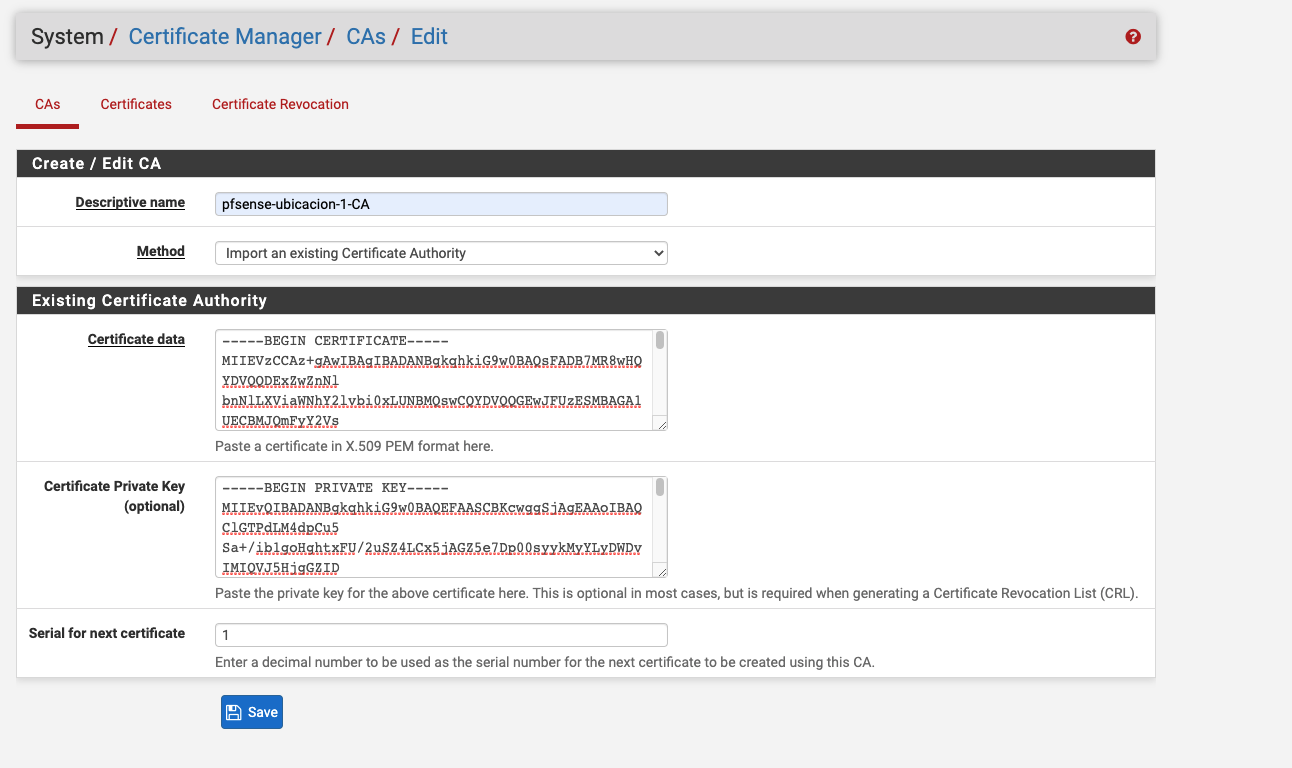The image size is (1292, 768).
Task: Focus the Certificate Private Key text area
Action: click(441, 527)
